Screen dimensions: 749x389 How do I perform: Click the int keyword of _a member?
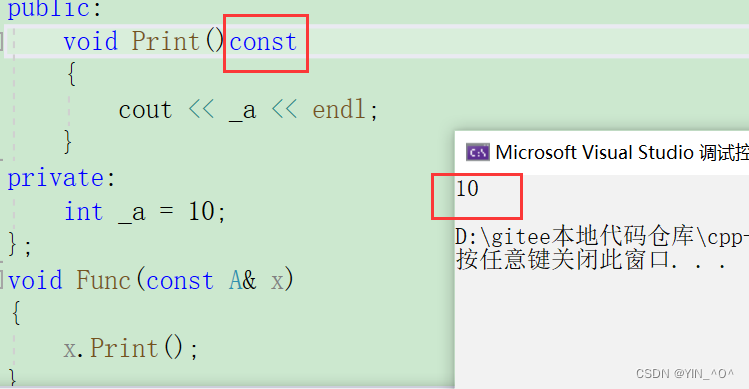coord(84,212)
